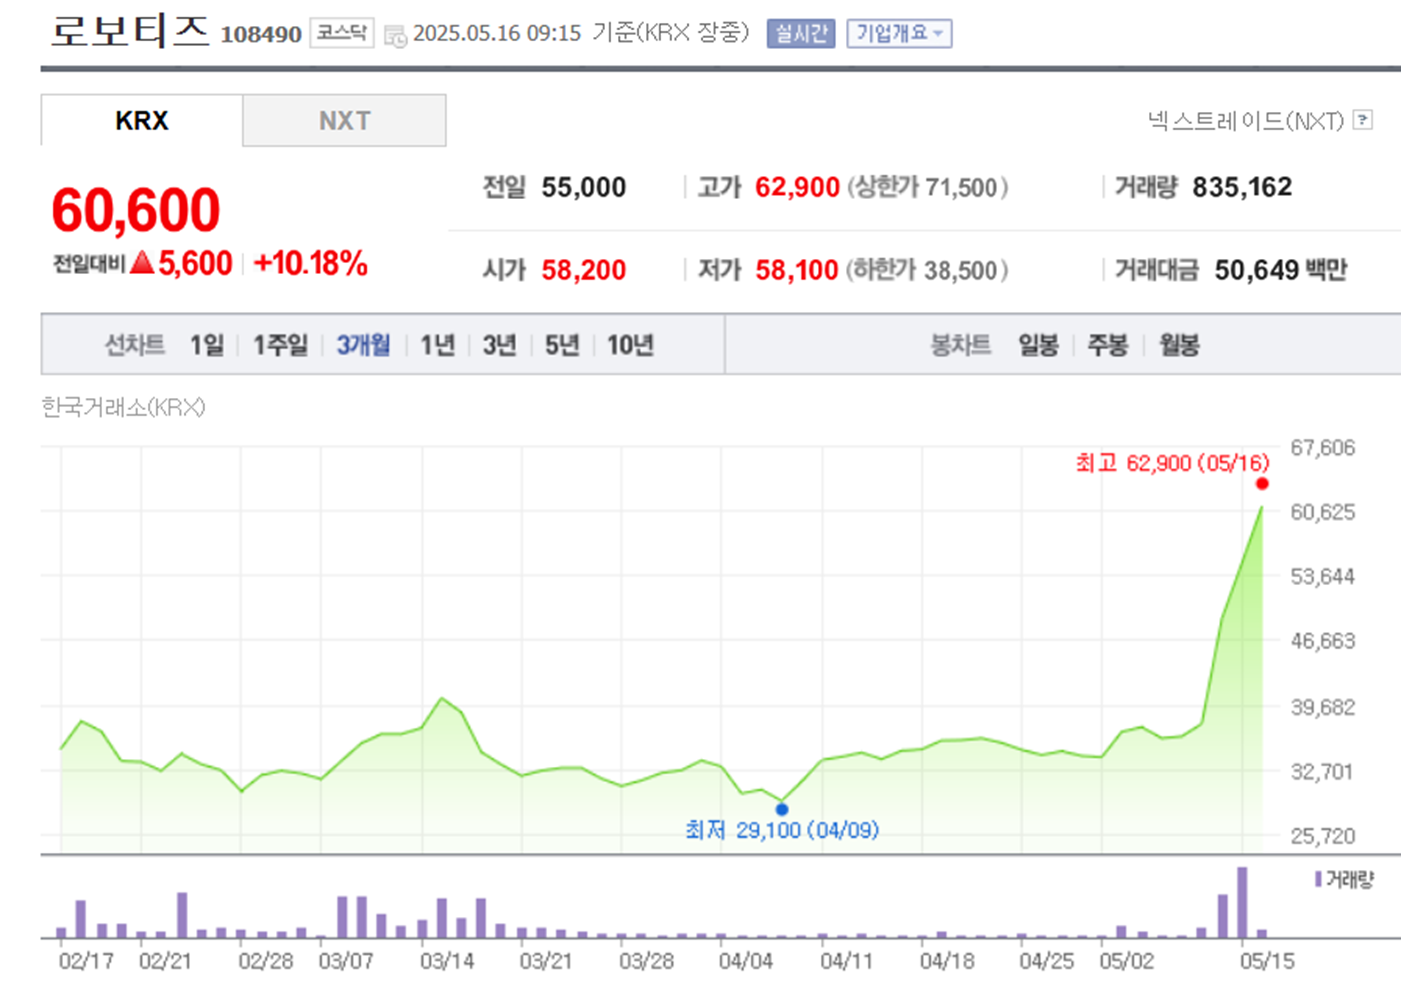The height and width of the screenshot is (994, 1401).
Task: Click the purple 거래량 legend marker
Action: [x=1318, y=879]
